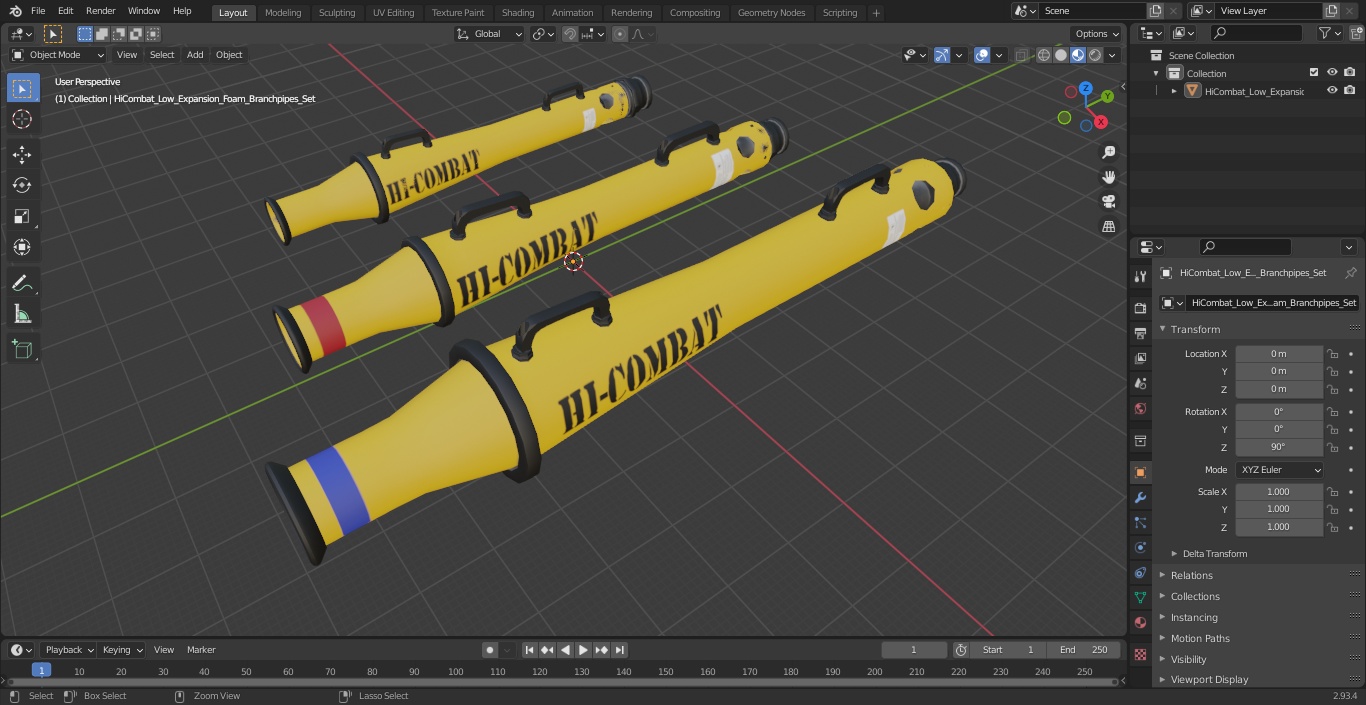The image size is (1366, 705).
Task: Select the Annotate tool
Action: pos(22,284)
